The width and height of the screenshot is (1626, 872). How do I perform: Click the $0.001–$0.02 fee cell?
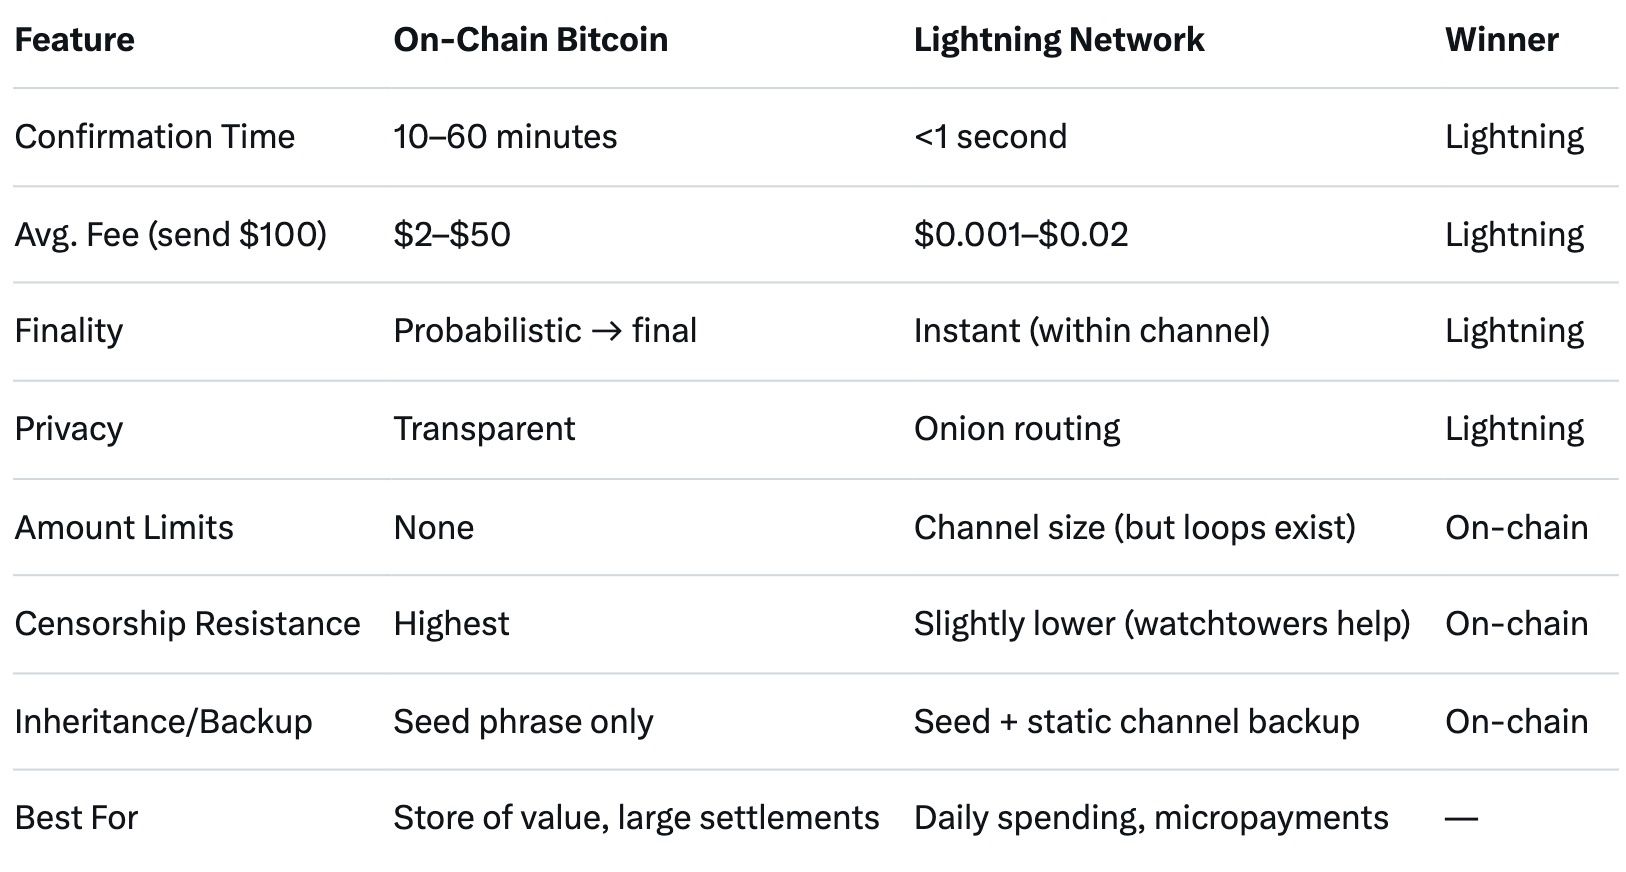pyautogui.click(x=1020, y=234)
